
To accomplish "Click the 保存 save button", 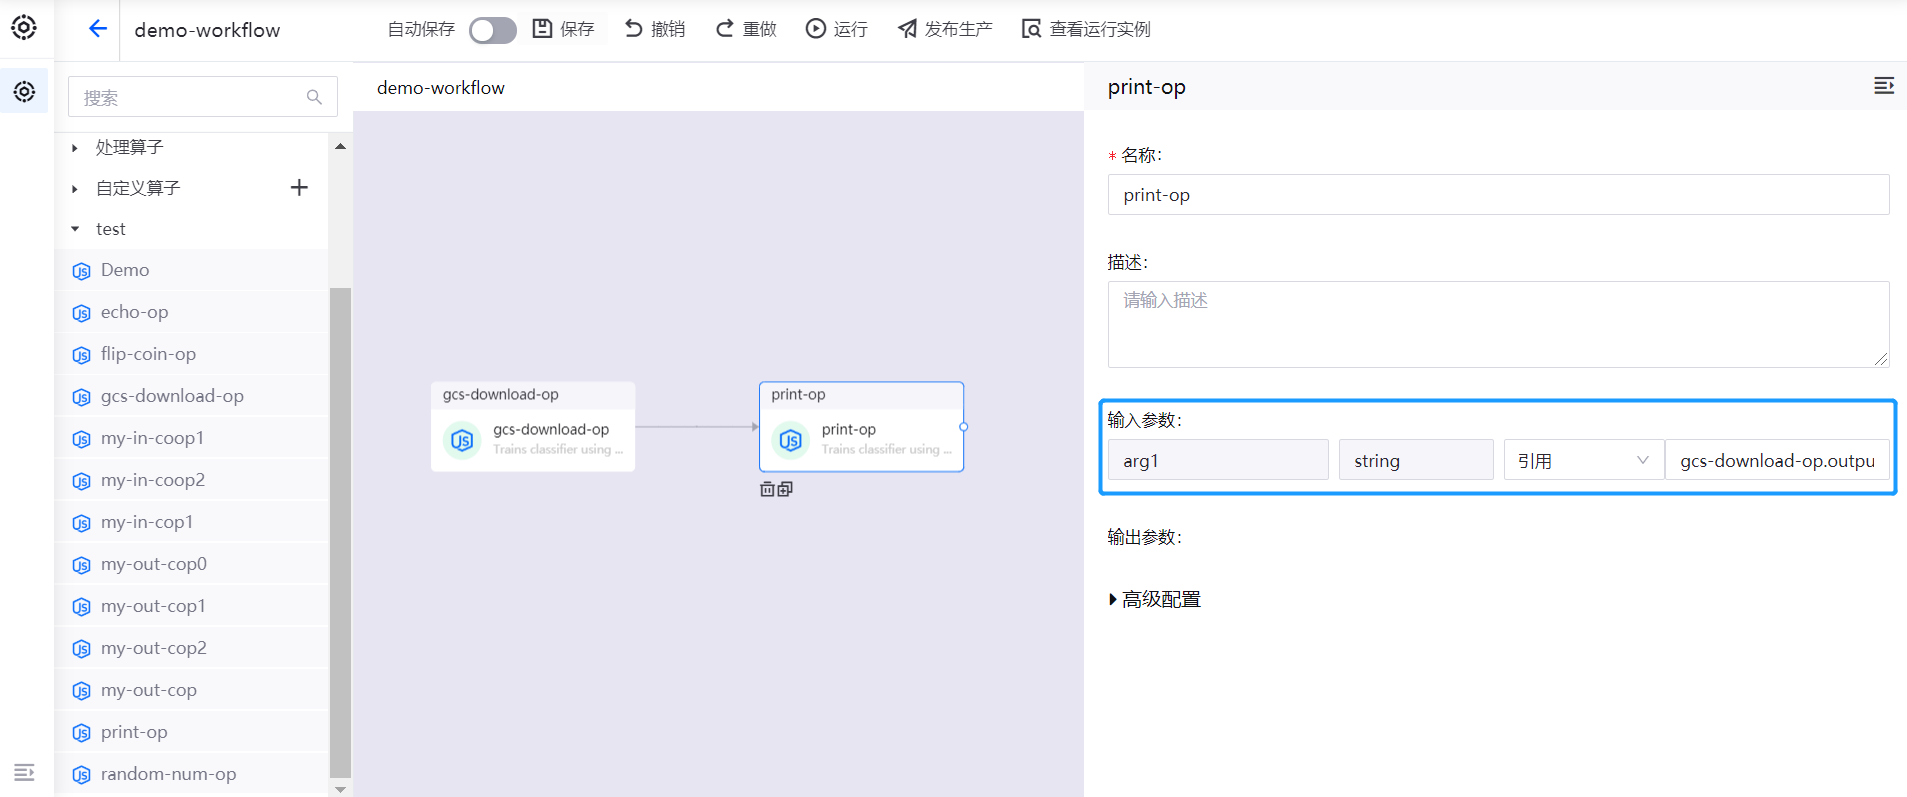I will coord(564,29).
